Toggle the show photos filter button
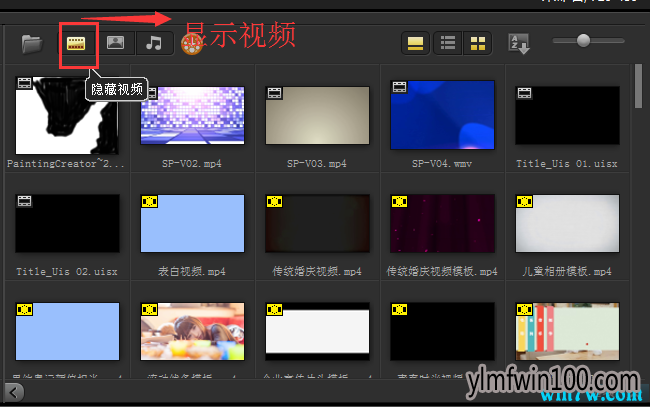 tap(115, 43)
